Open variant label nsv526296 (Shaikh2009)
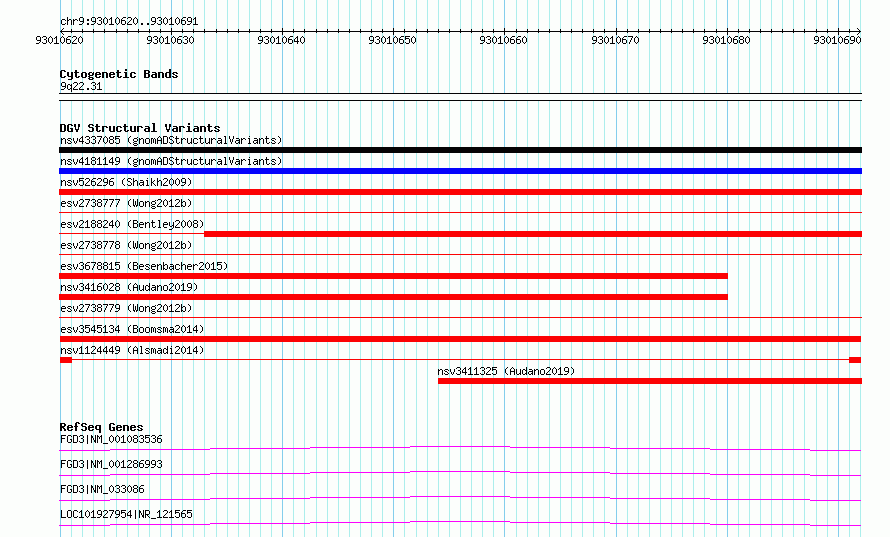Viewport: 890px width, 537px height. click(126, 182)
